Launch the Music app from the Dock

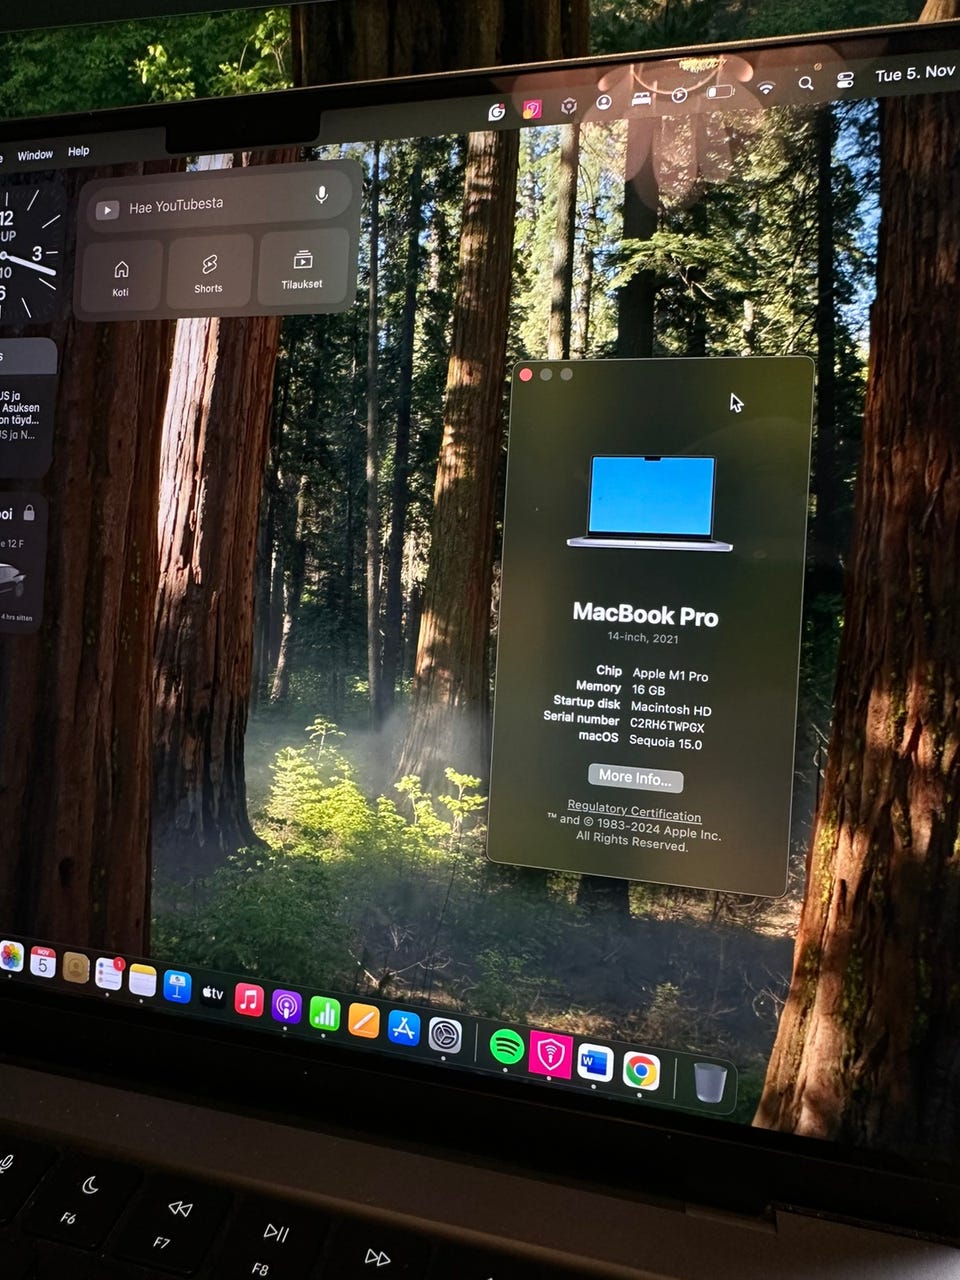point(249,999)
